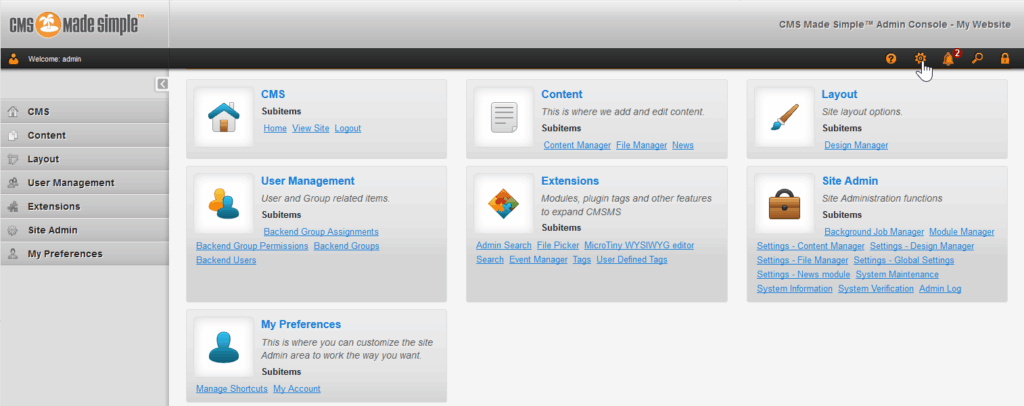Click the layout icon in the sidebar

12,159
